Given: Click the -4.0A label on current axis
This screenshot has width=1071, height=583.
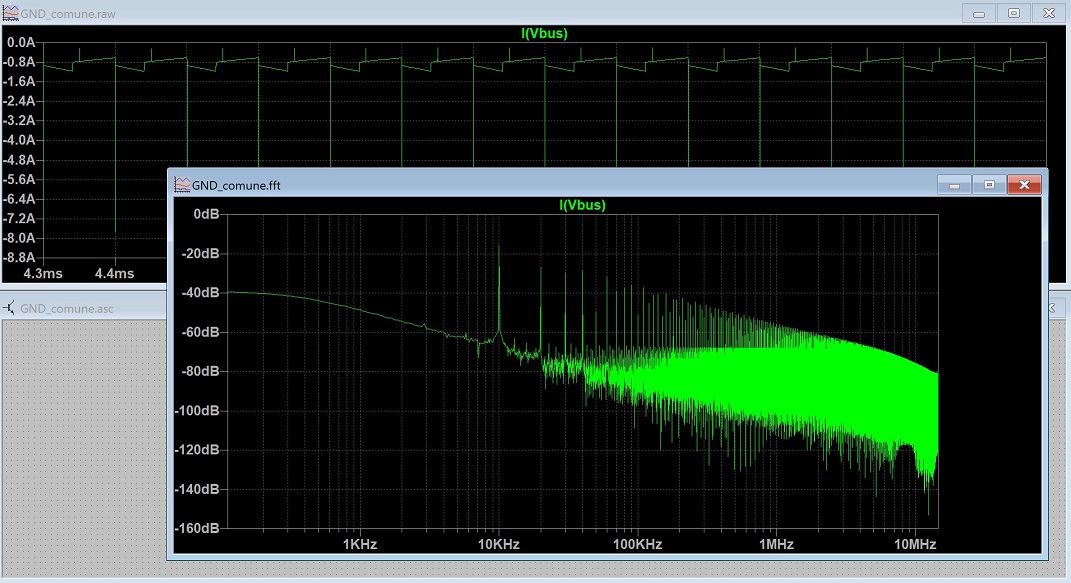Looking at the screenshot, I should (21, 140).
